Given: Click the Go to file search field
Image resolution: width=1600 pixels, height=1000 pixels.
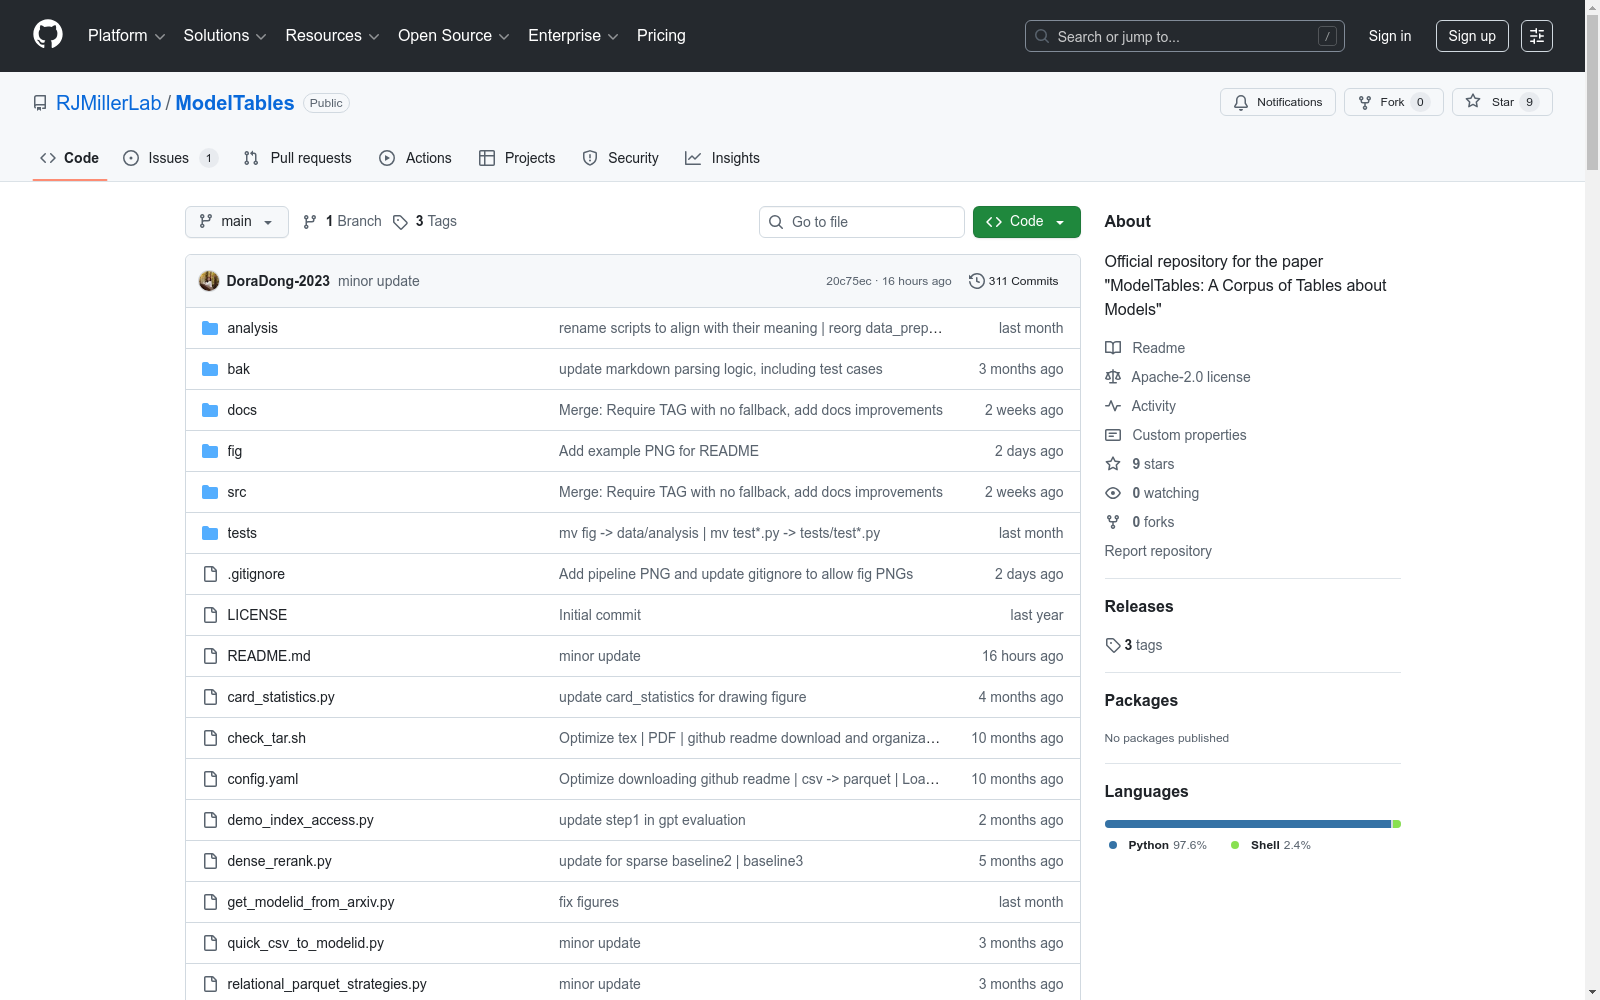Looking at the screenshot, I should tap(862, 222).
